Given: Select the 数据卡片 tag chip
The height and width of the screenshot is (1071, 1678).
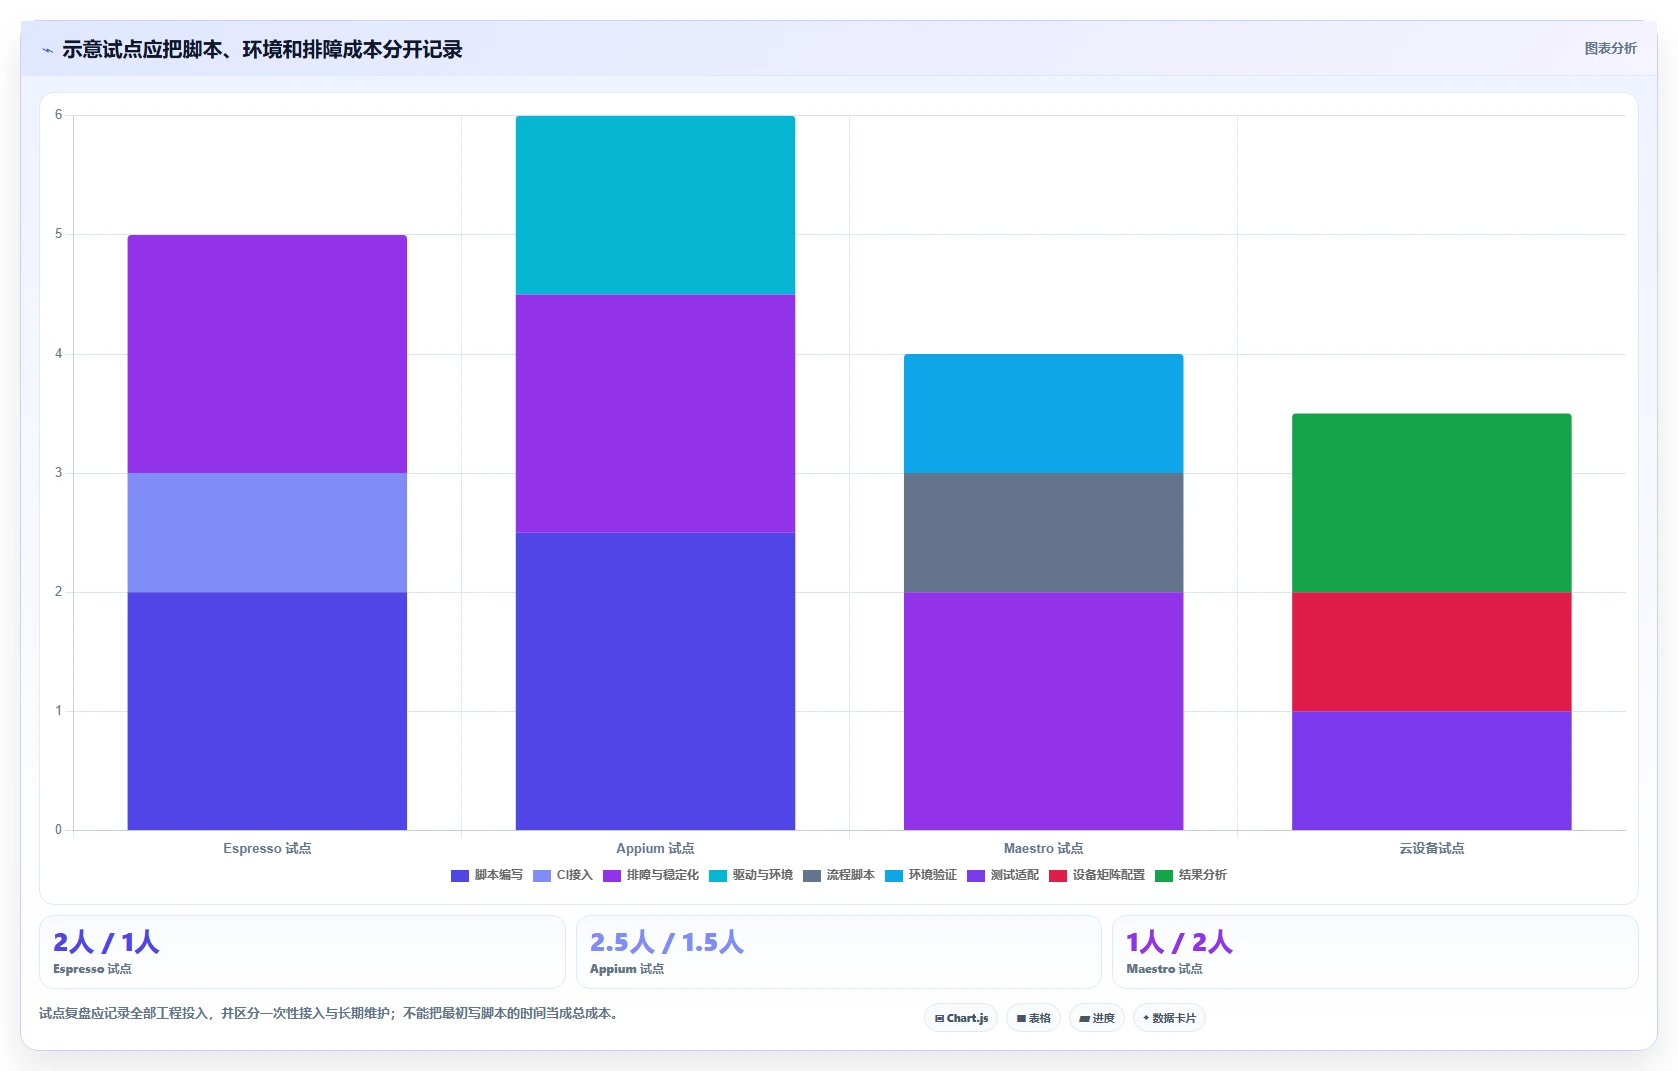Looking at the screenshot, I should [1169, 1018].
